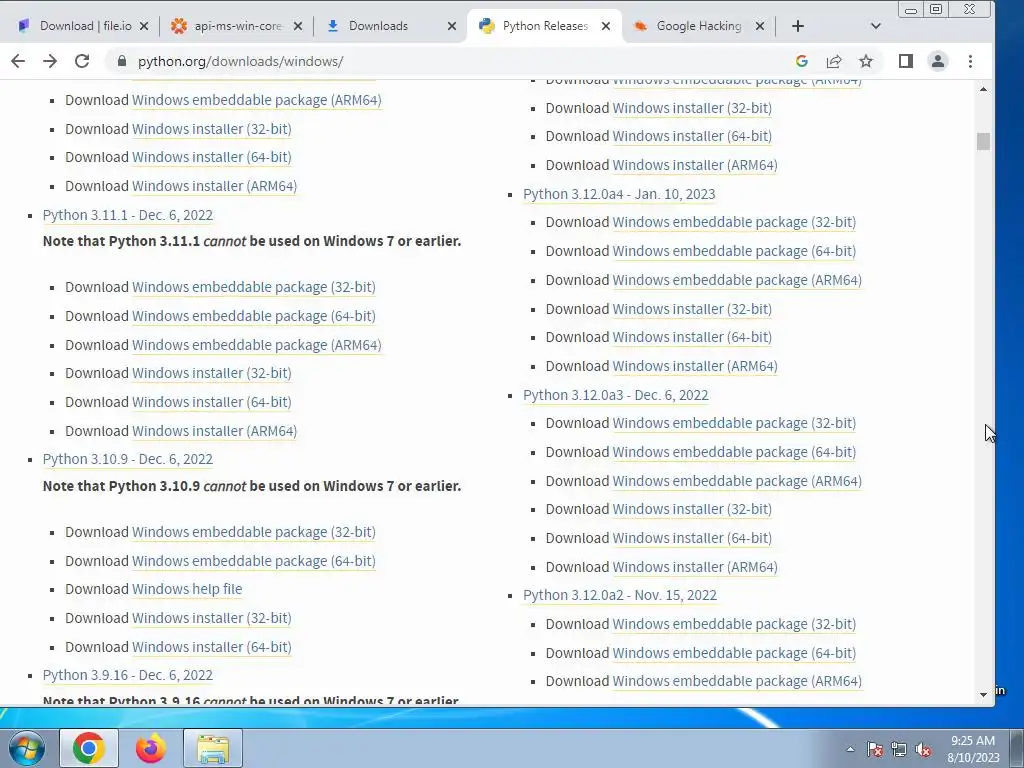View site information lock icon

point(121,61)
